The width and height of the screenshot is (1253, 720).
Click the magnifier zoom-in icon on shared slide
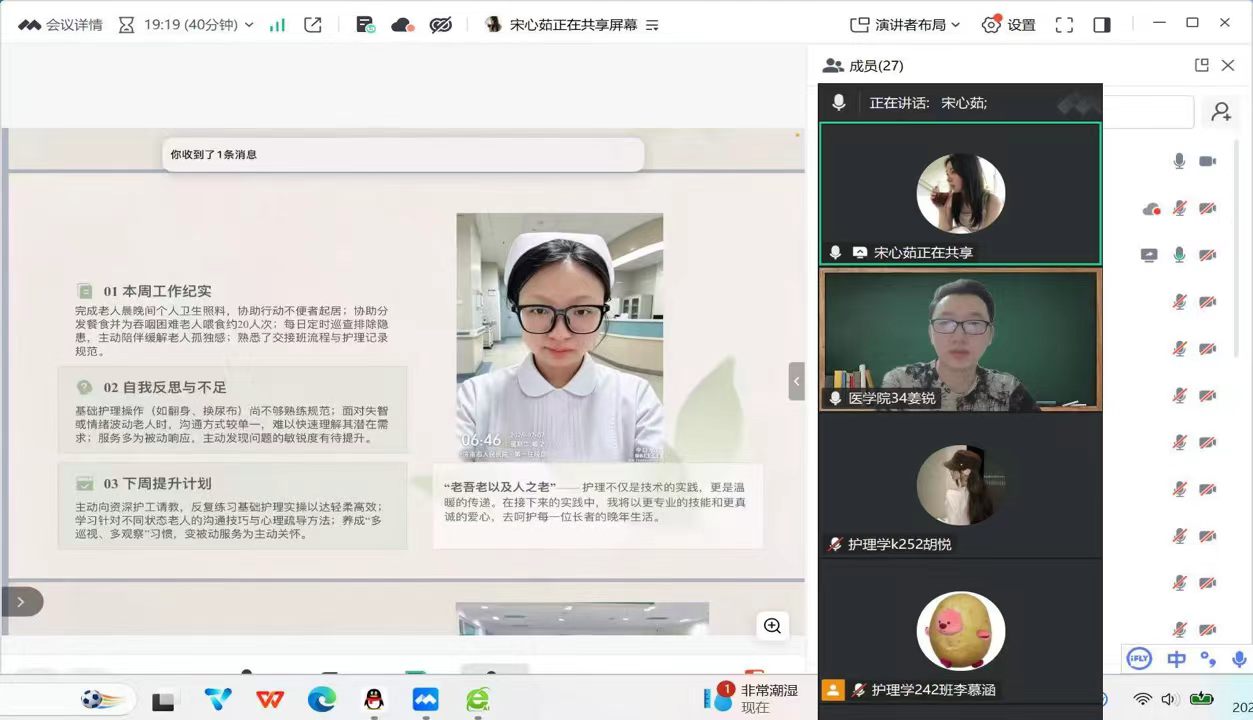(x=772, y=626)
